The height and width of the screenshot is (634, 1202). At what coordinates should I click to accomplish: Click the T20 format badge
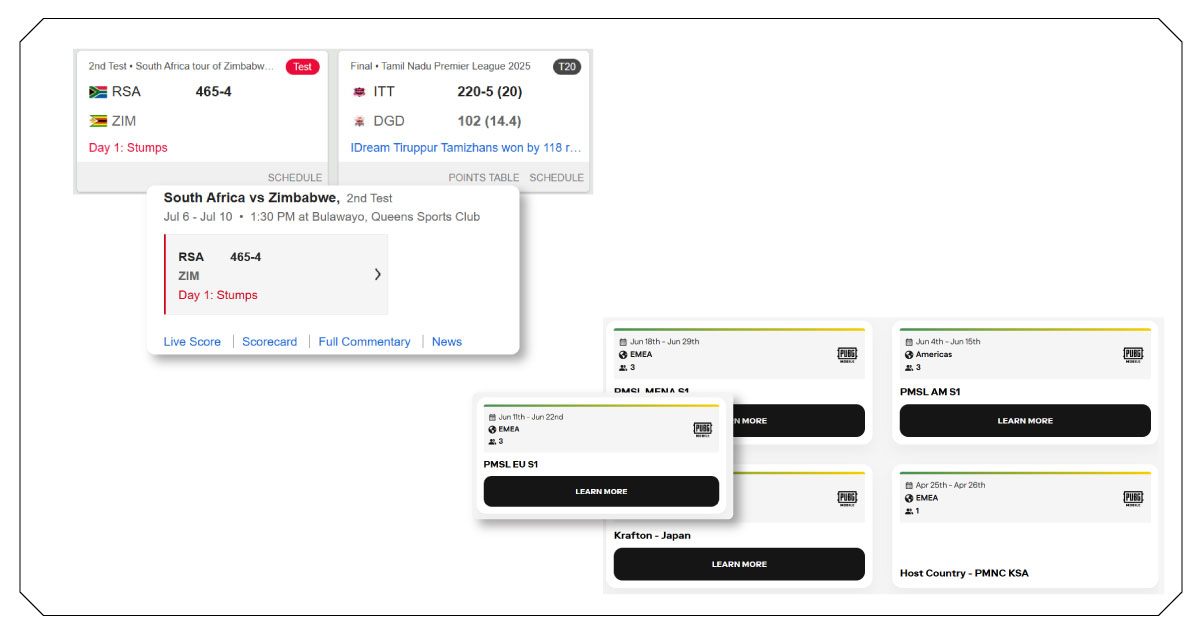567,67
